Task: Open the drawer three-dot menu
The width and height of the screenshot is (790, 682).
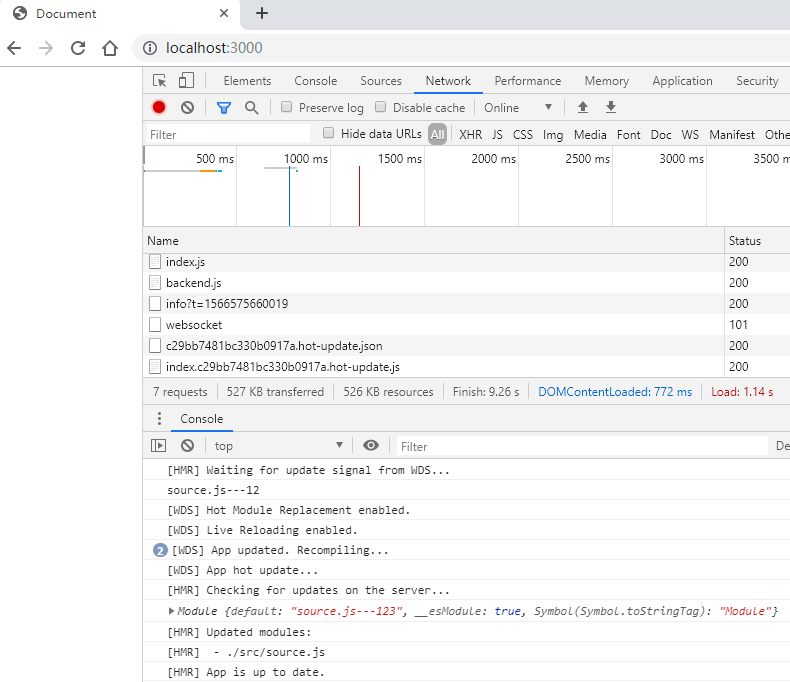Action: [x=159, y=419]
